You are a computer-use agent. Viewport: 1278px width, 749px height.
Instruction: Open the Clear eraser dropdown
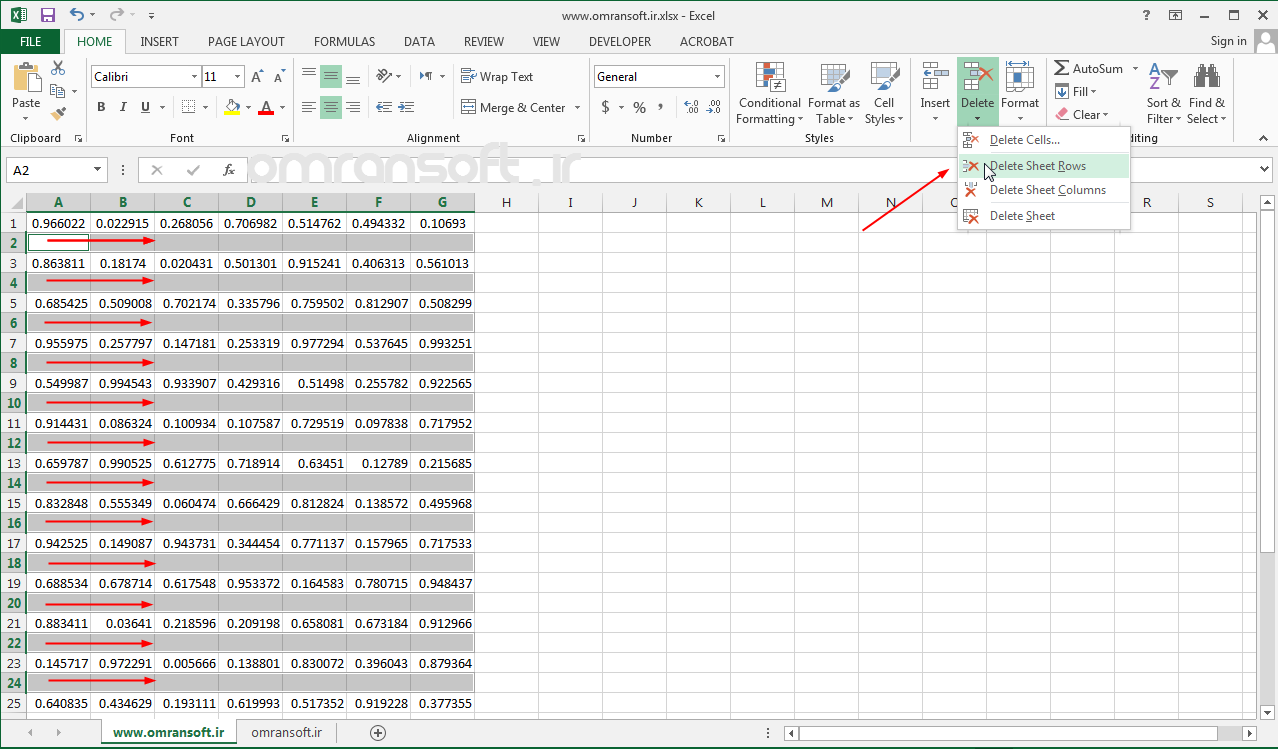(x=1081, y=115)
